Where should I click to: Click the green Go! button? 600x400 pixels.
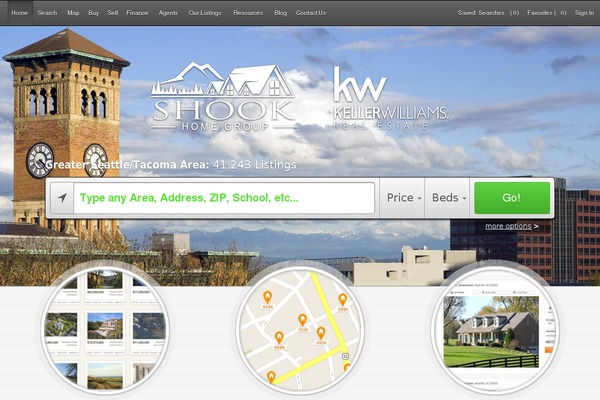point(512,198)
